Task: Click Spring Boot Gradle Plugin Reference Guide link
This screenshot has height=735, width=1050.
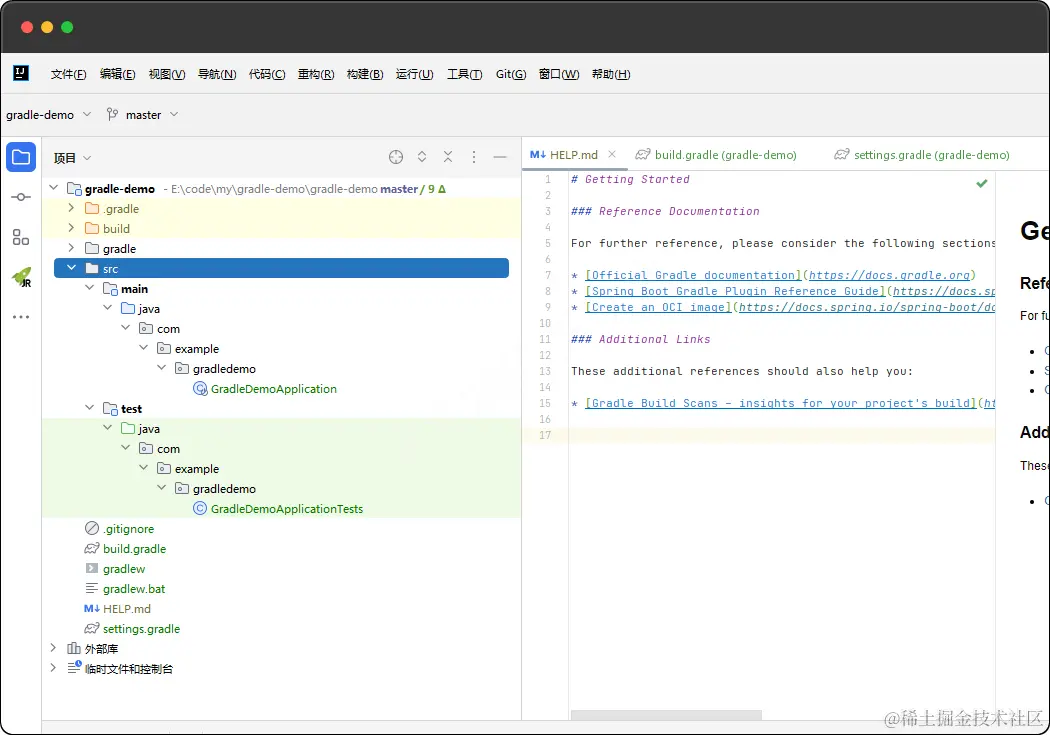Action: pyautogui.click(x=735, y=291)
